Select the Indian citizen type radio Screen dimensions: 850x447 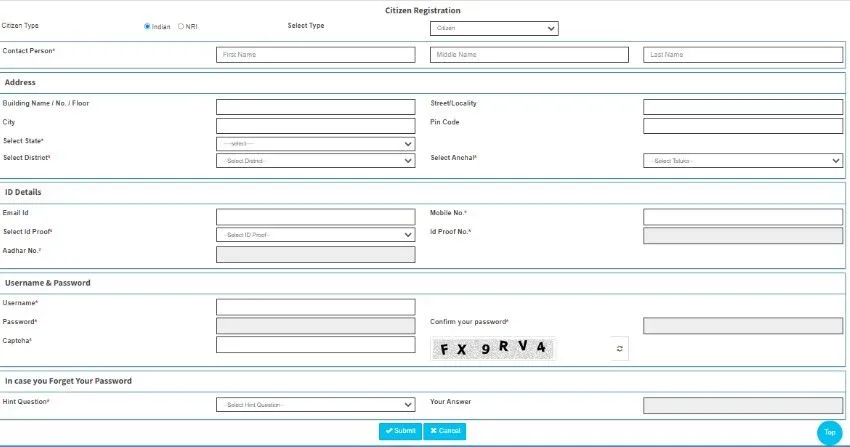pyautogui.click(x=148, y=26)
